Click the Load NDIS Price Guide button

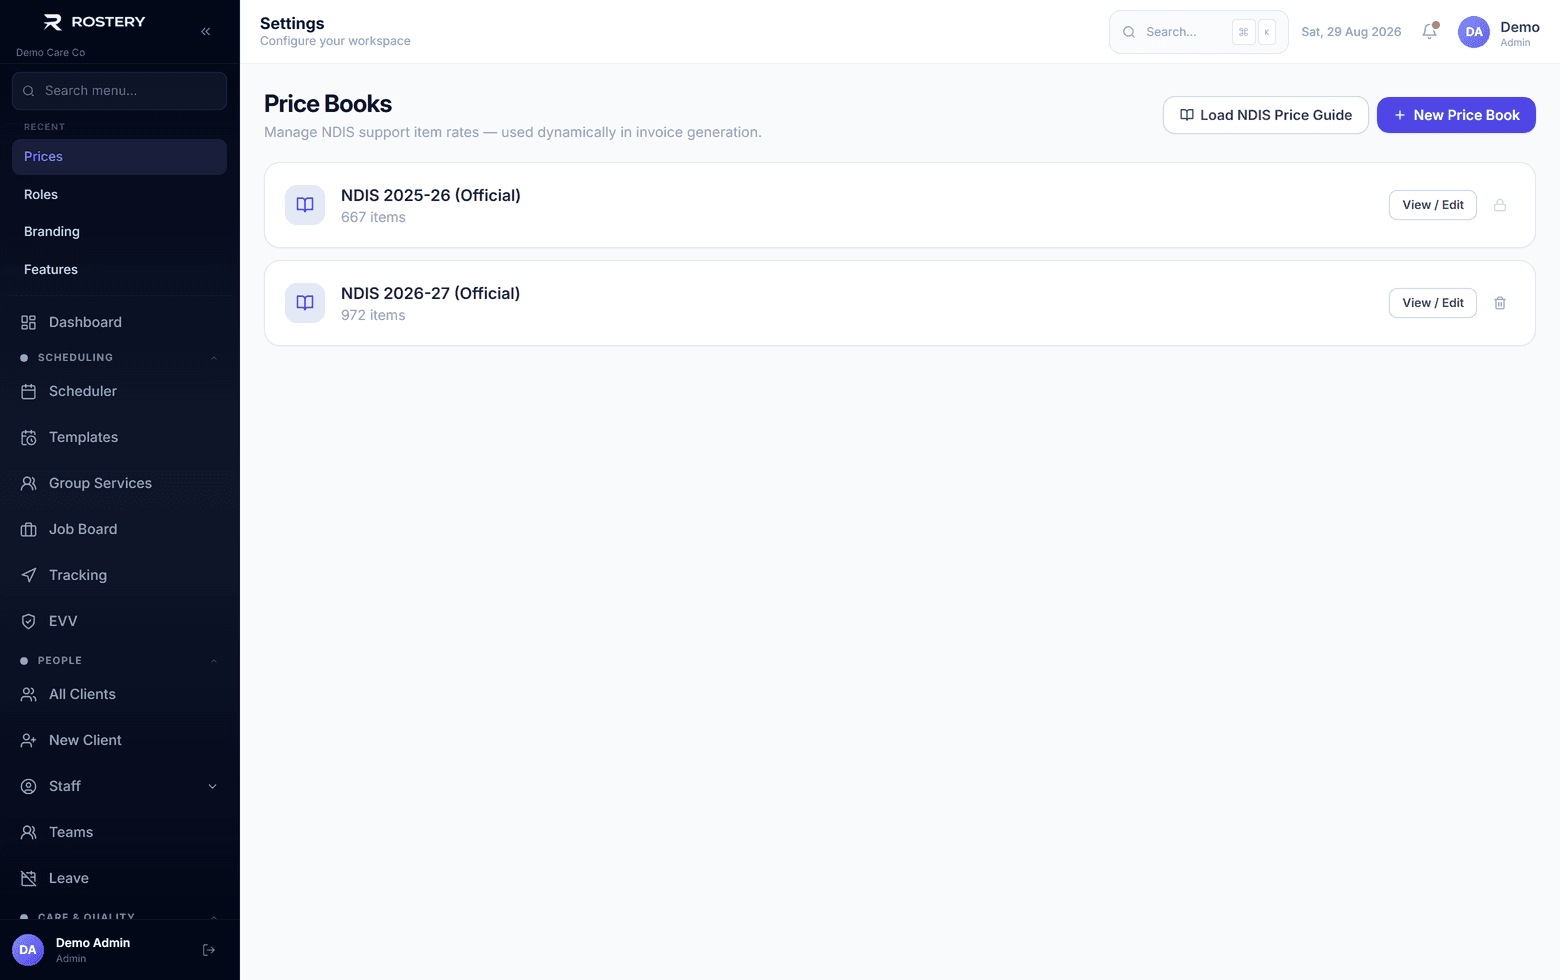click(1265, 115)
